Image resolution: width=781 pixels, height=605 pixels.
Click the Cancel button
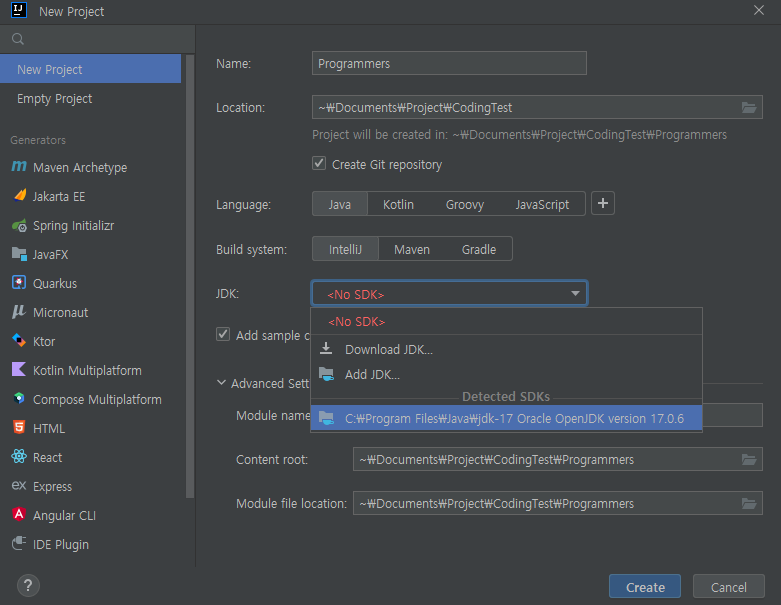point(728,587)
